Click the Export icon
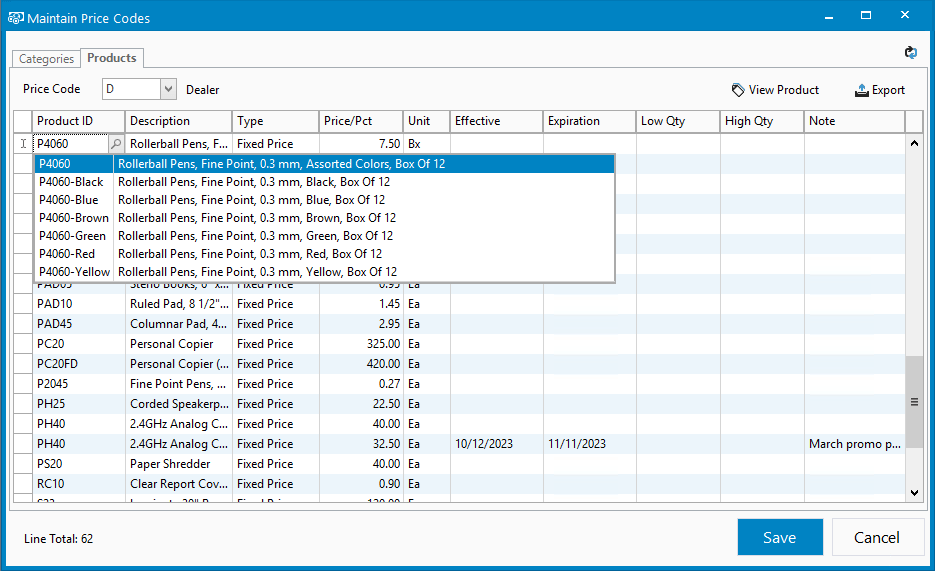The width and height of the screenshot is (935, 571). [x=861, y=90]
